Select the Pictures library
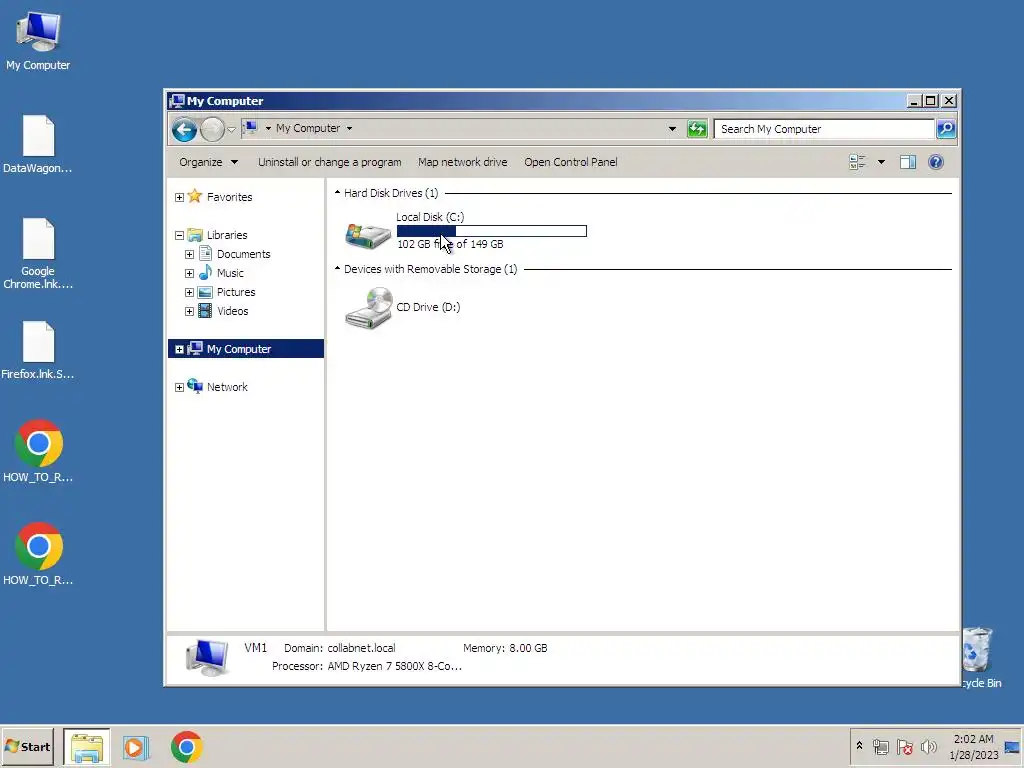The height and width of the screenshot is (768, 1024). click(x=235, y=292)
